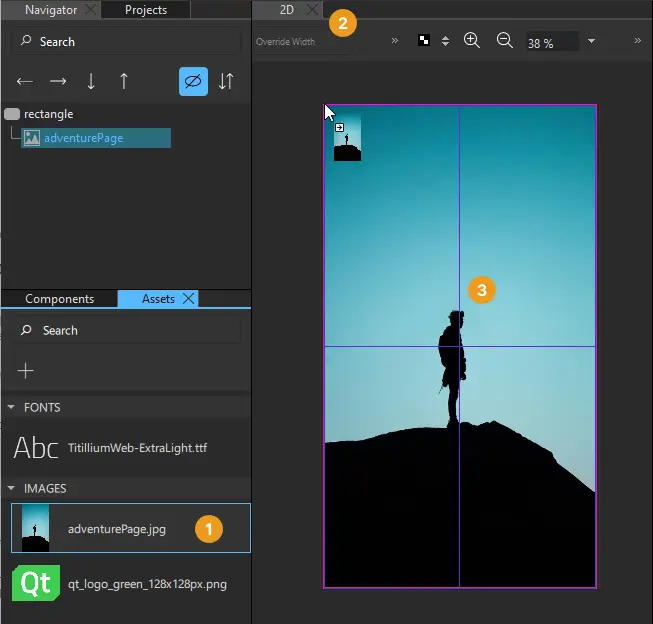Click the plus icon to add assets
This screenshot has width=653, height=624.
[x=26, y=371]
